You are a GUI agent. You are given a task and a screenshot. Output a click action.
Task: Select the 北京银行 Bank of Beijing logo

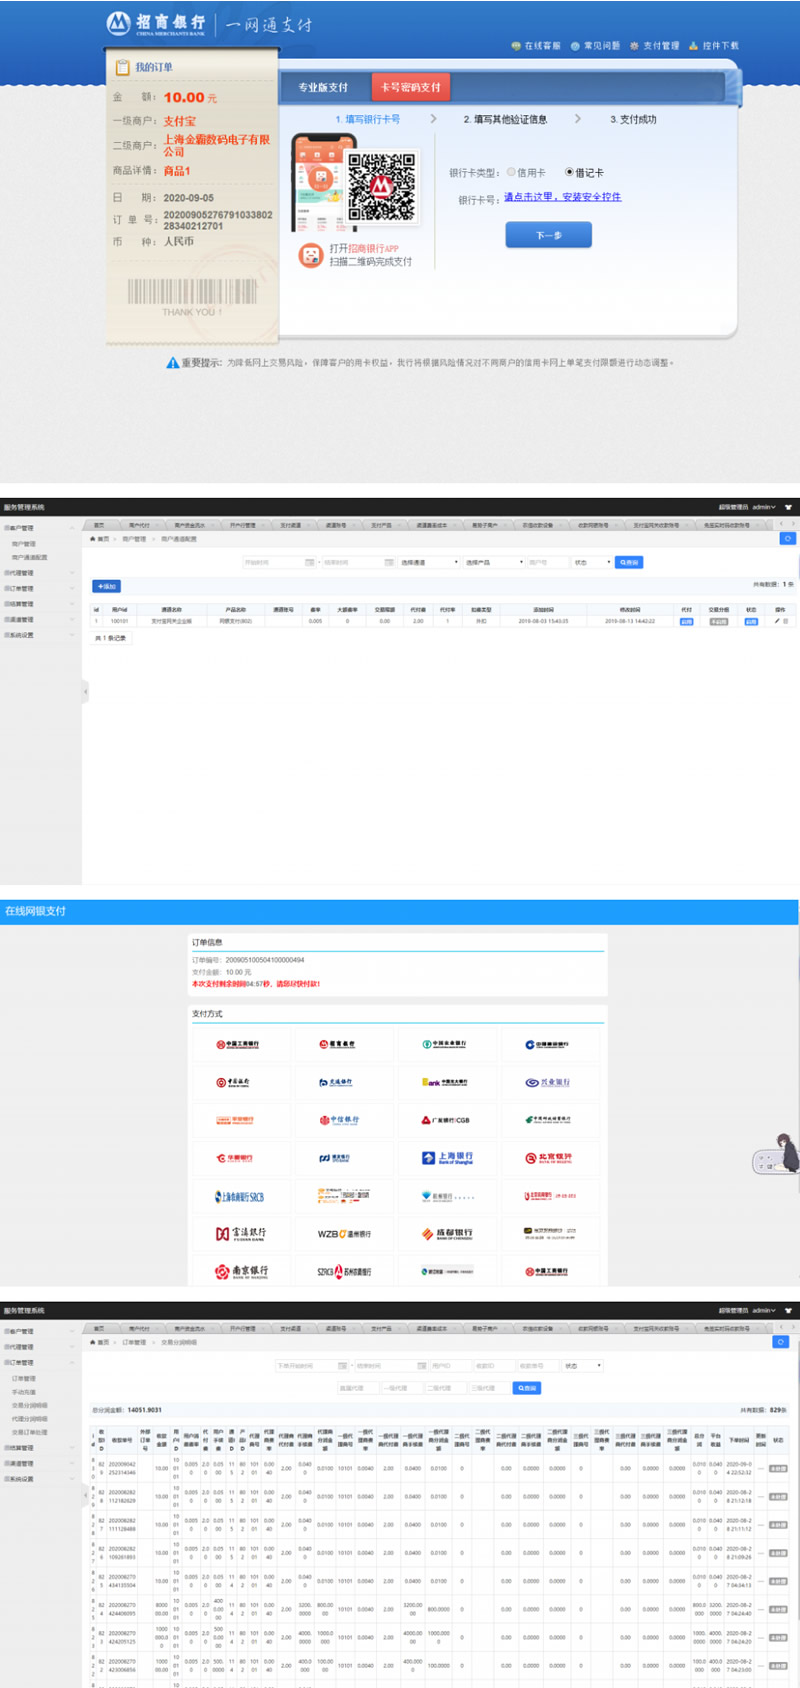point(549,1158)
